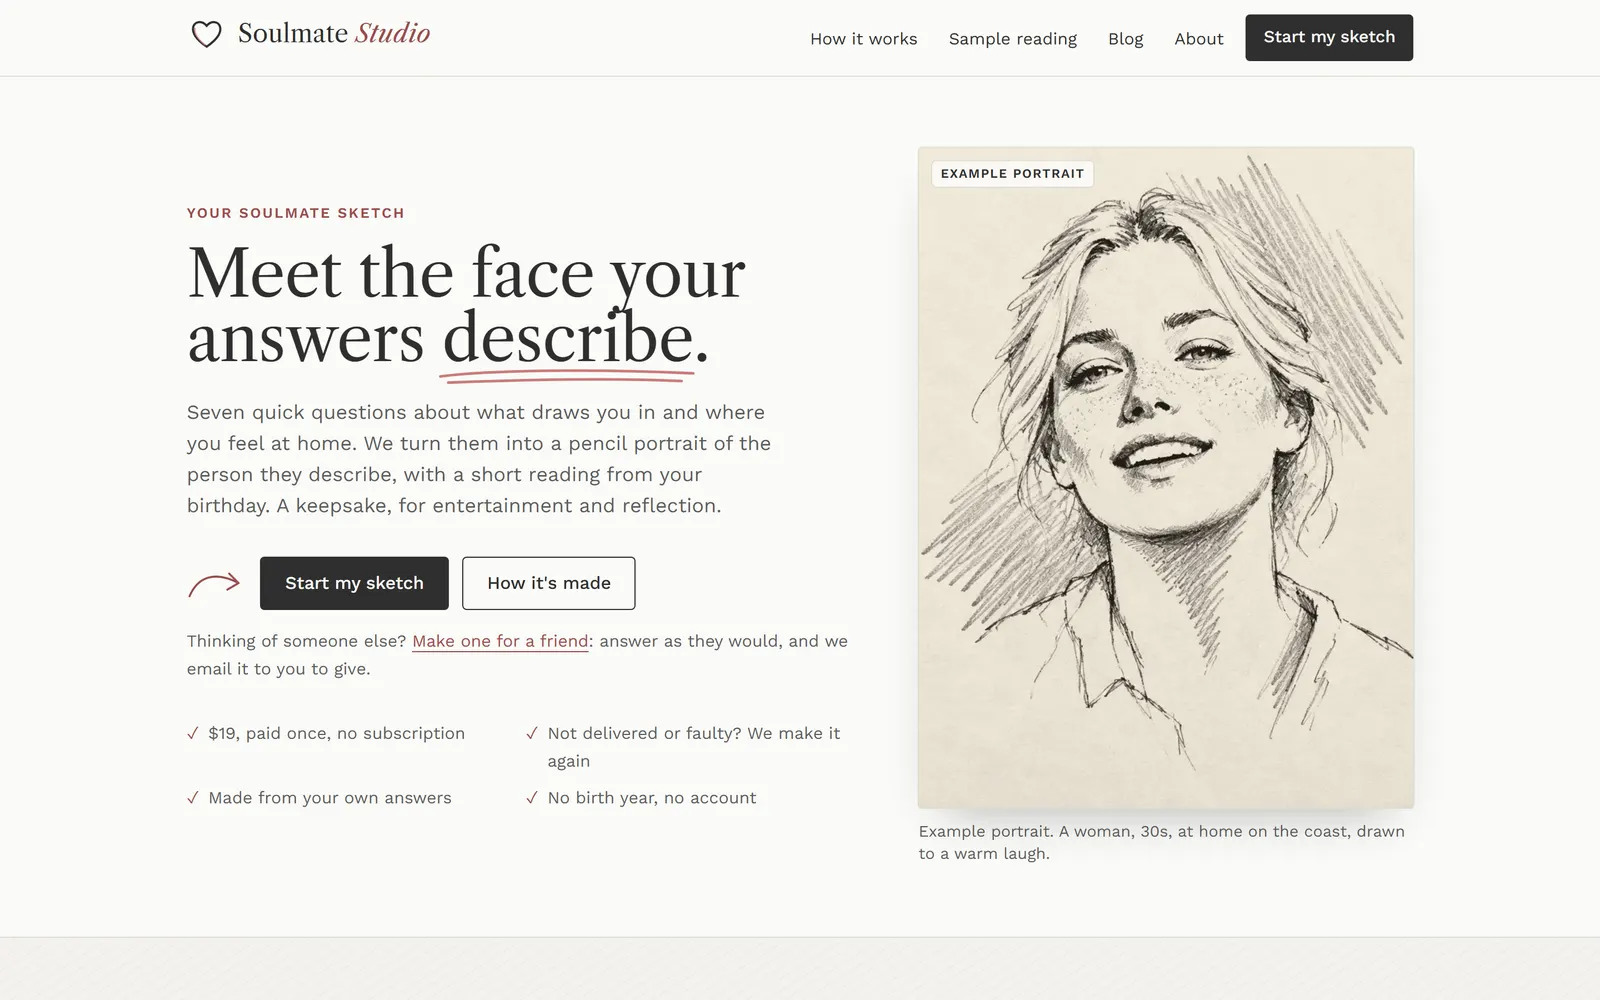Click the text '$19, paid once, no subscription'
Image resolution: width=1600 pixels, height=1000 pixels.
(337, 733)
